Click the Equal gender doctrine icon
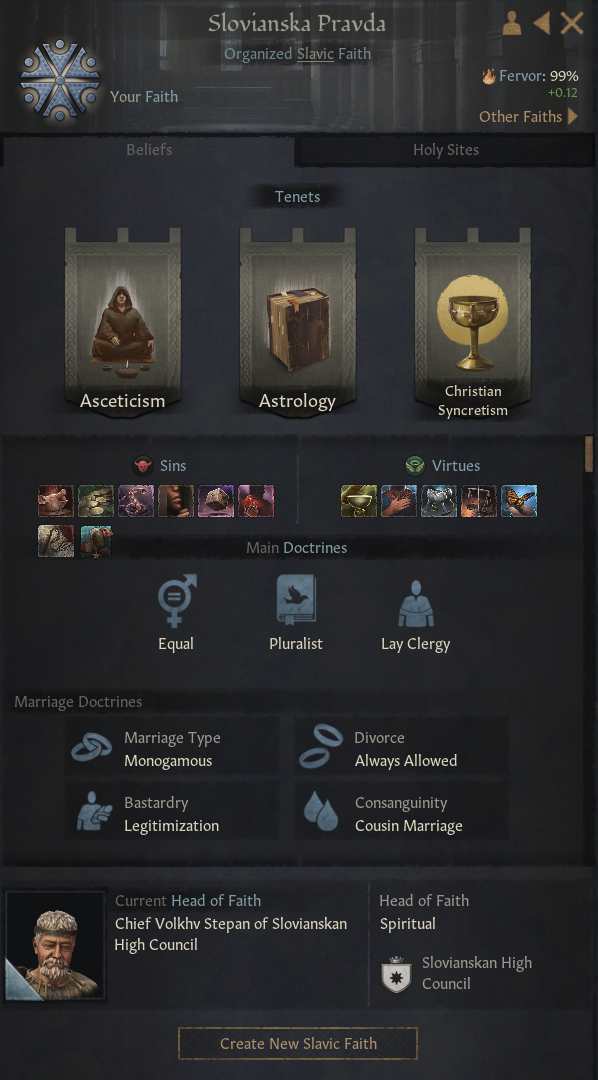 coord(176,601)
